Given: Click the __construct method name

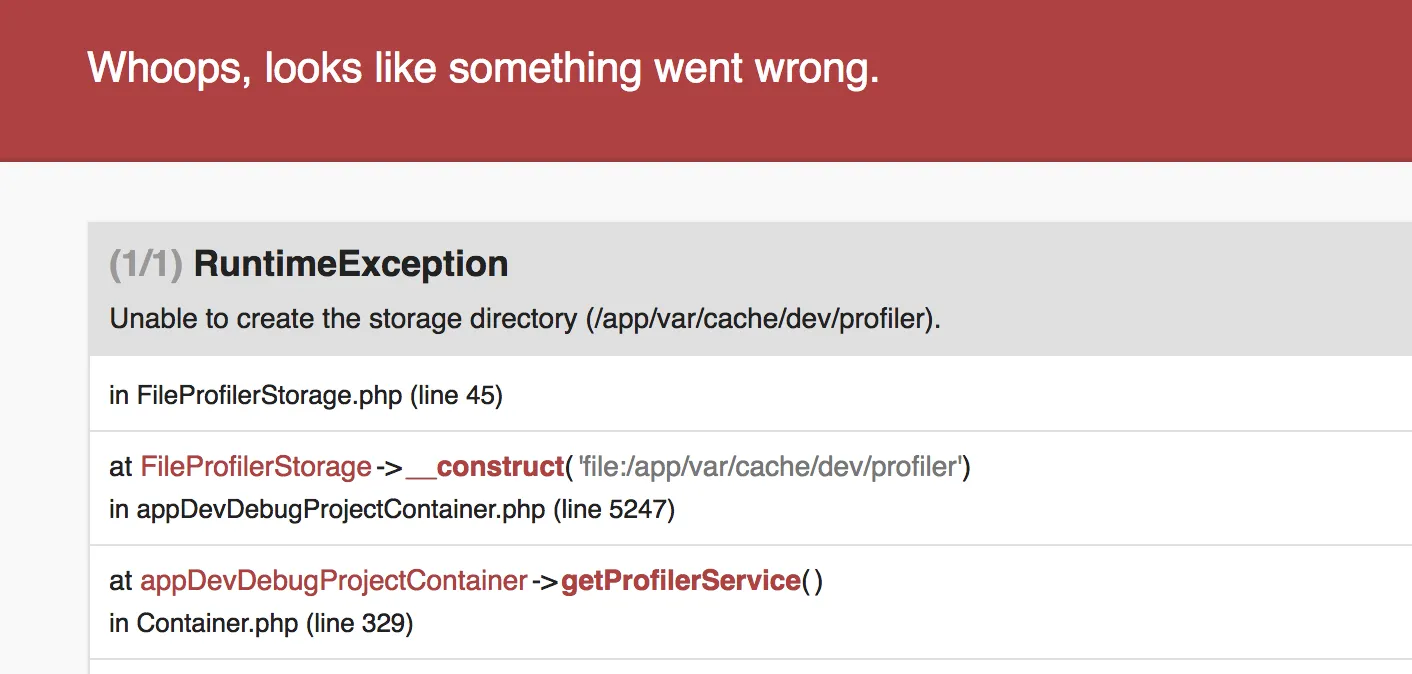Looking at the screenshot, I should 486,467.
